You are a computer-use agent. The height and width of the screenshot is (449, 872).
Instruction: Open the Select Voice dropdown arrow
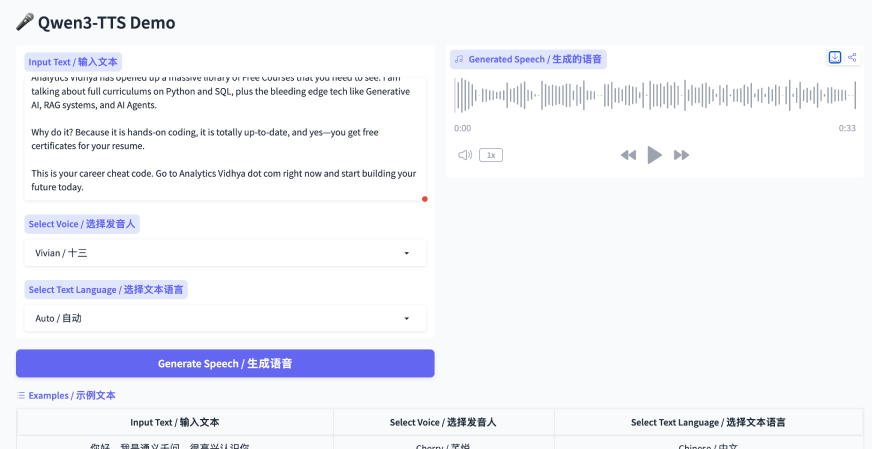[407, 253]
